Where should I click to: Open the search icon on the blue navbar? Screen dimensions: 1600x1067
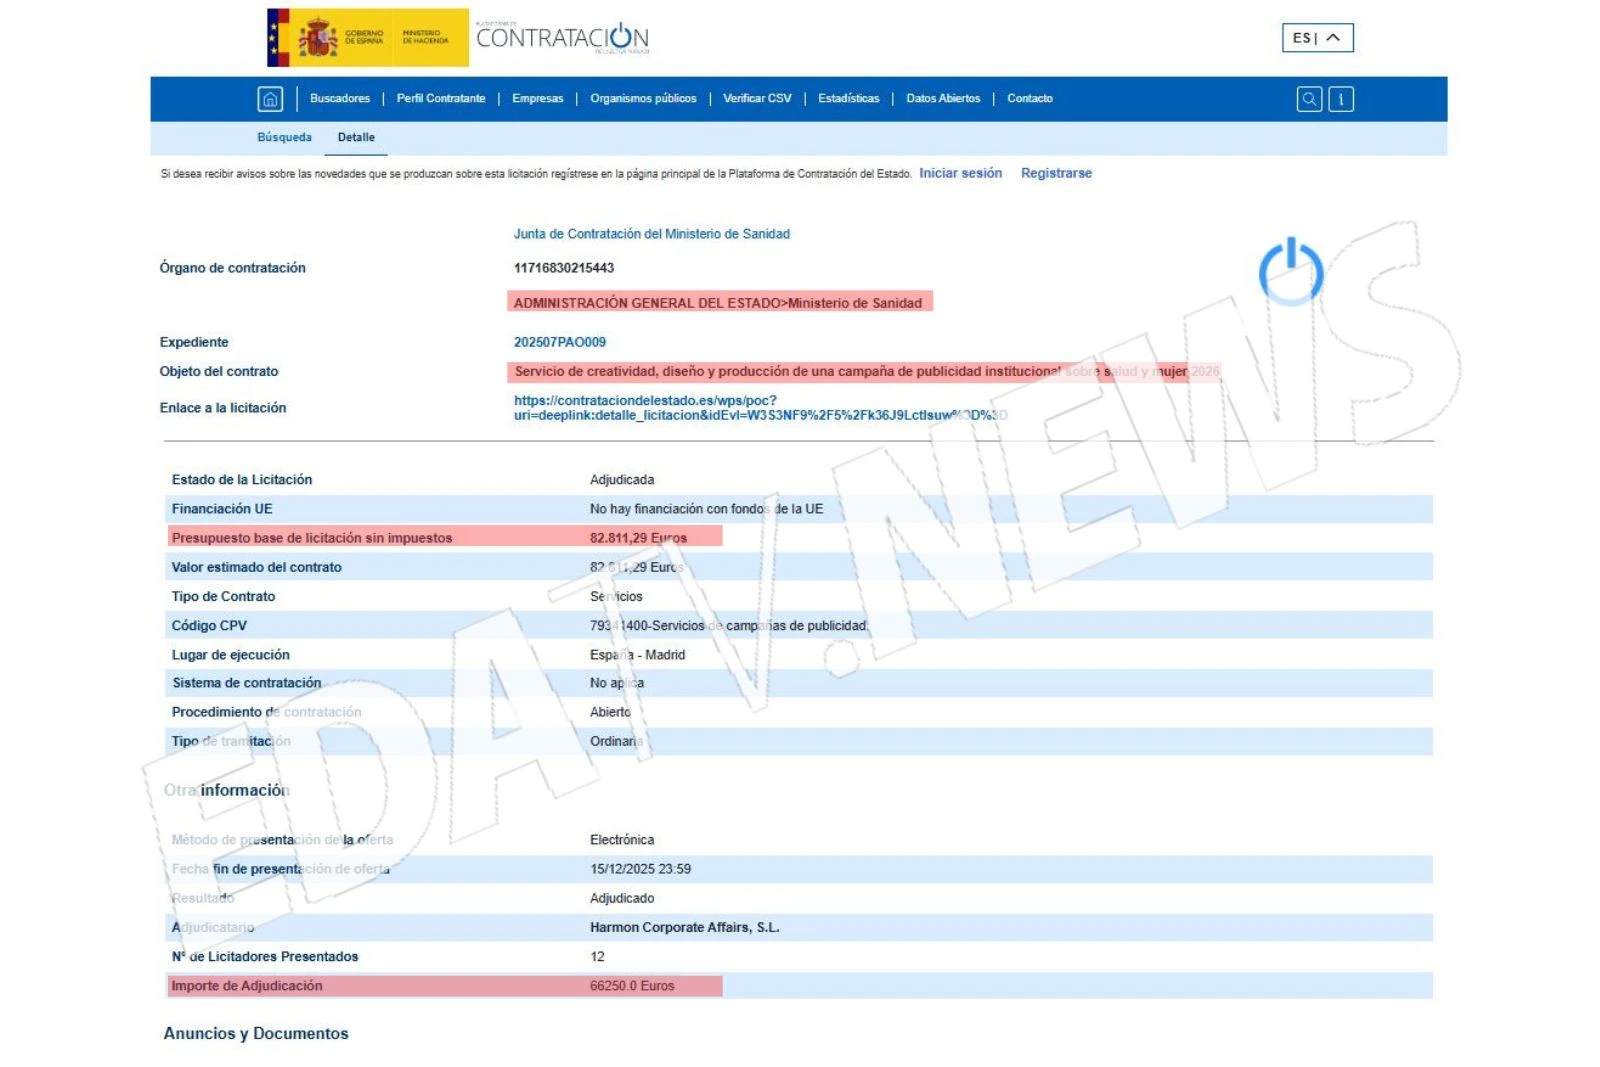(1309, 99)
